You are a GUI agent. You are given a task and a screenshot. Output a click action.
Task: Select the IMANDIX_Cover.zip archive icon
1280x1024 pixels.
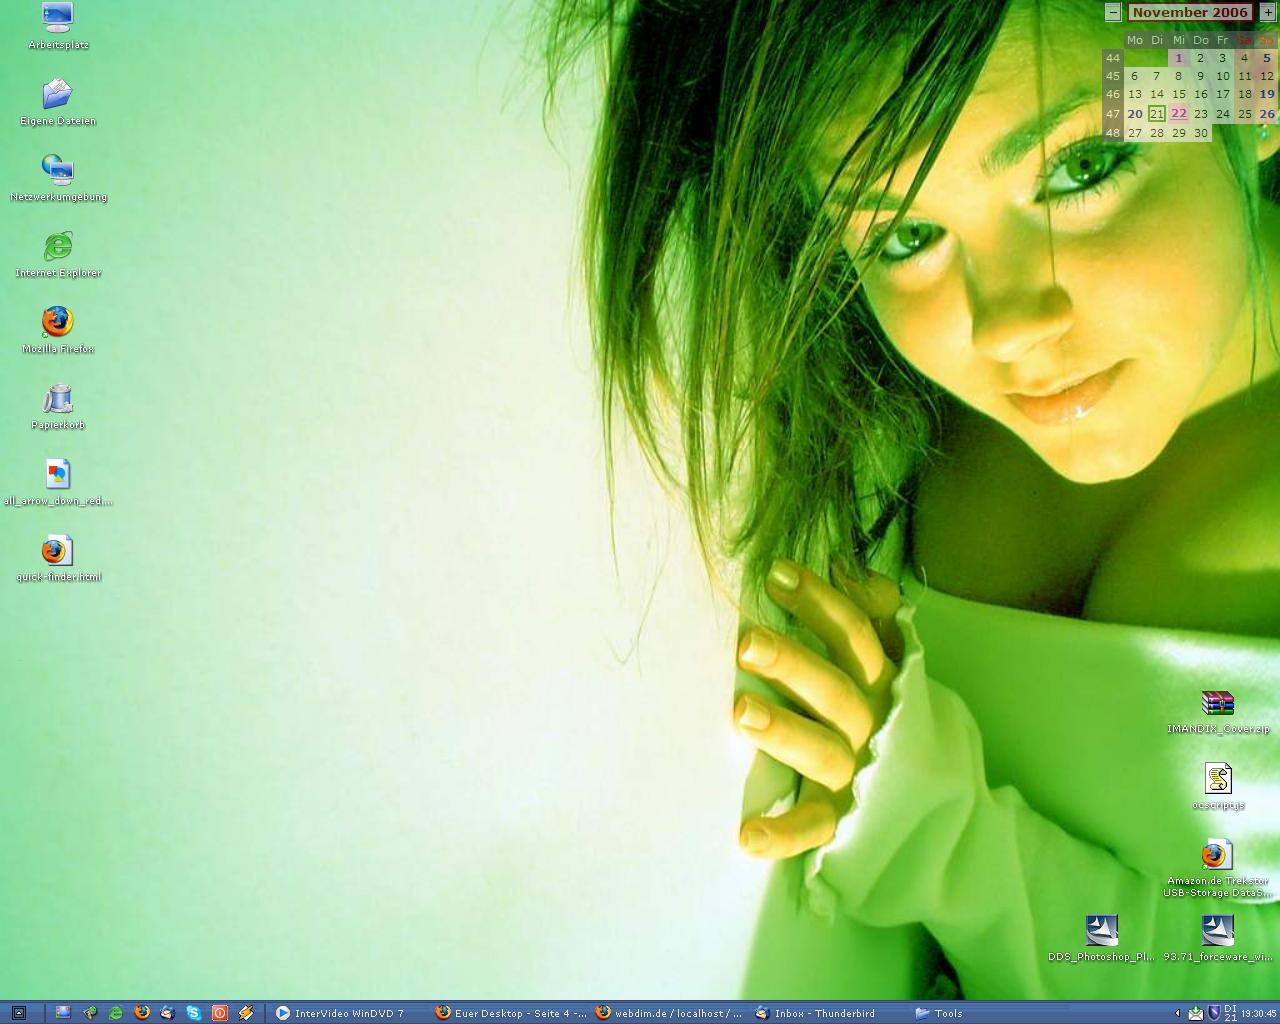1217,704
